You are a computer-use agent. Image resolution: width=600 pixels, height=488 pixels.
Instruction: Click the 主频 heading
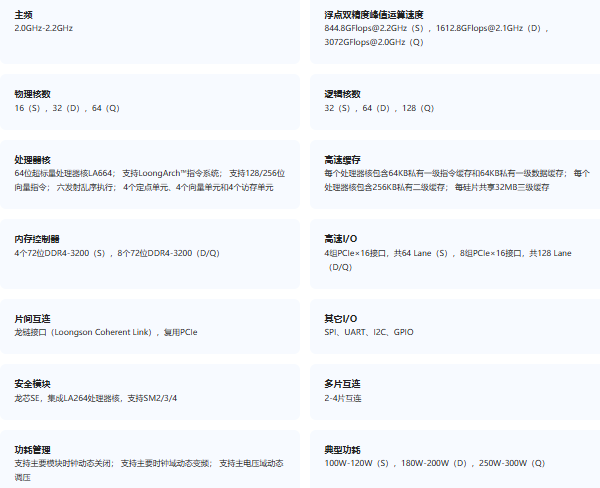(25, 15)
